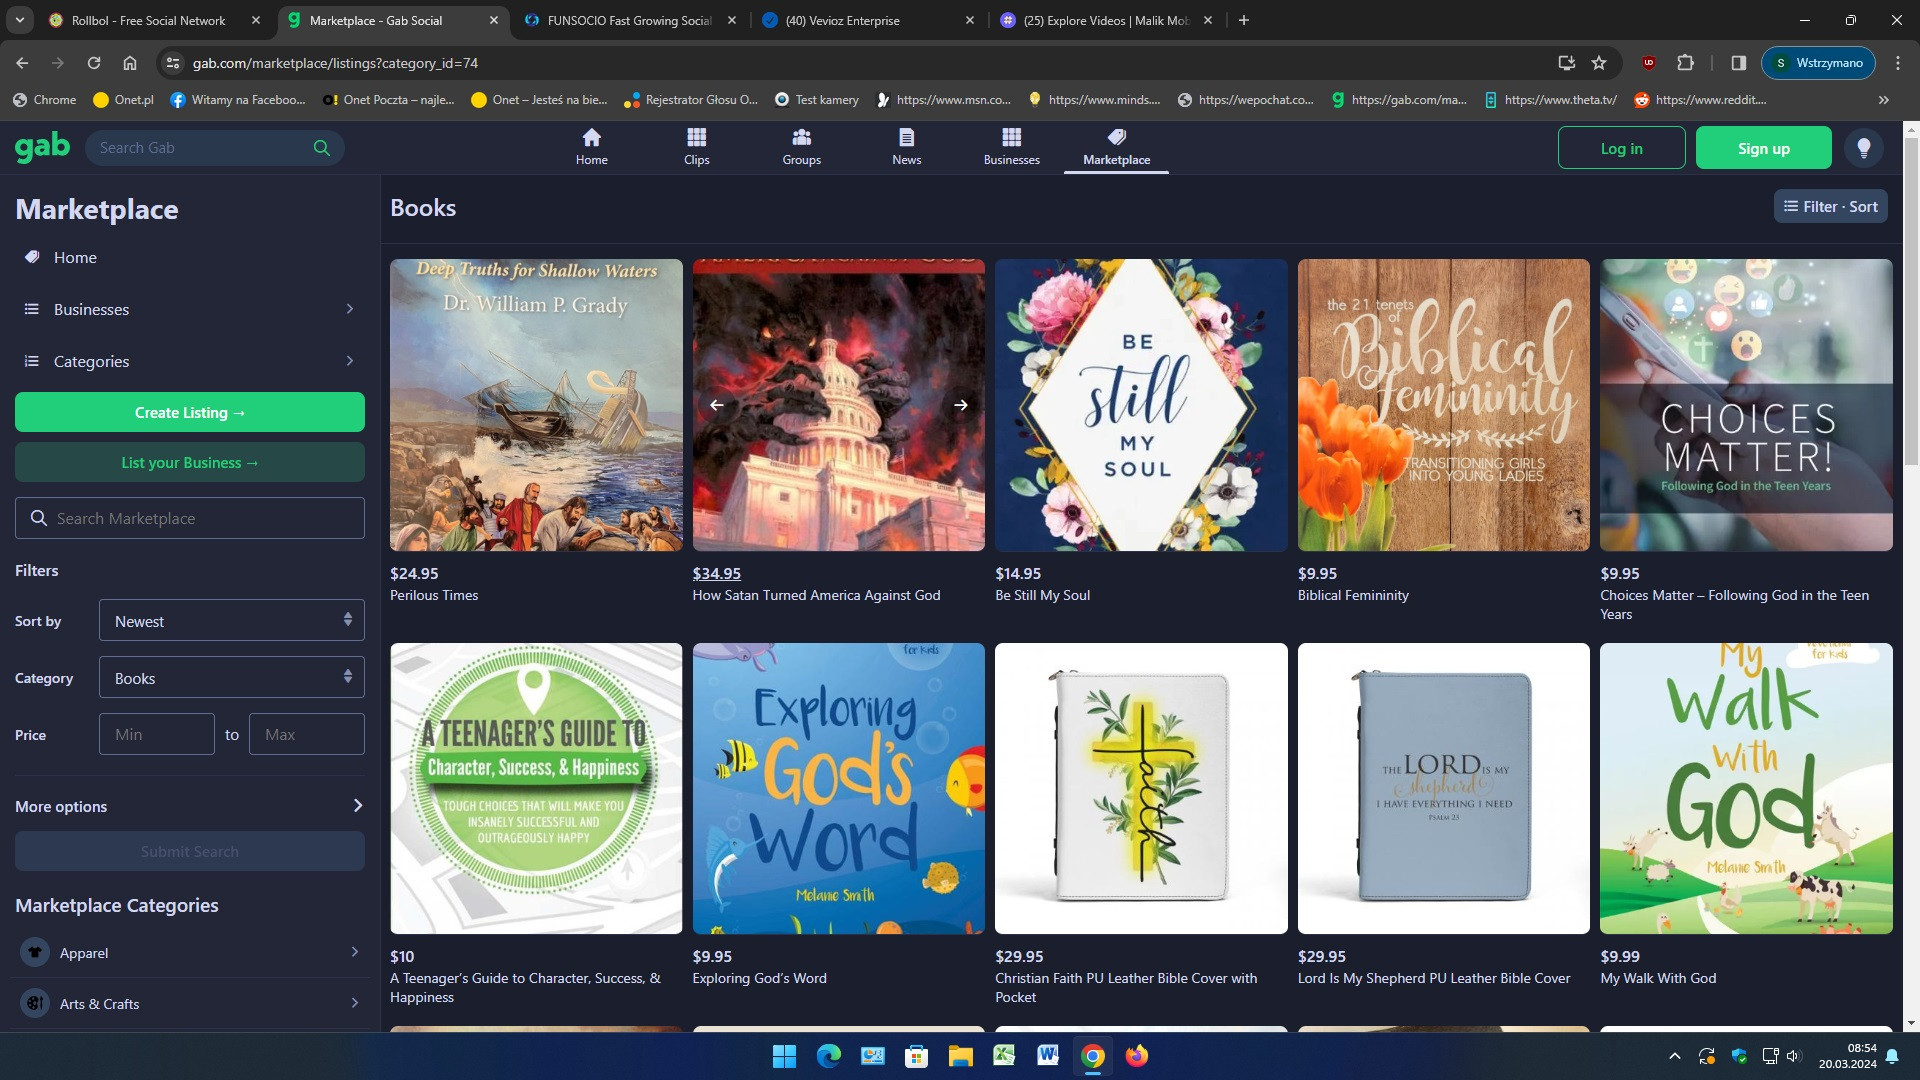This screenshot has width=1920, height=1080.
Task: Expand the Categories sidebar item
Action: 189,361
